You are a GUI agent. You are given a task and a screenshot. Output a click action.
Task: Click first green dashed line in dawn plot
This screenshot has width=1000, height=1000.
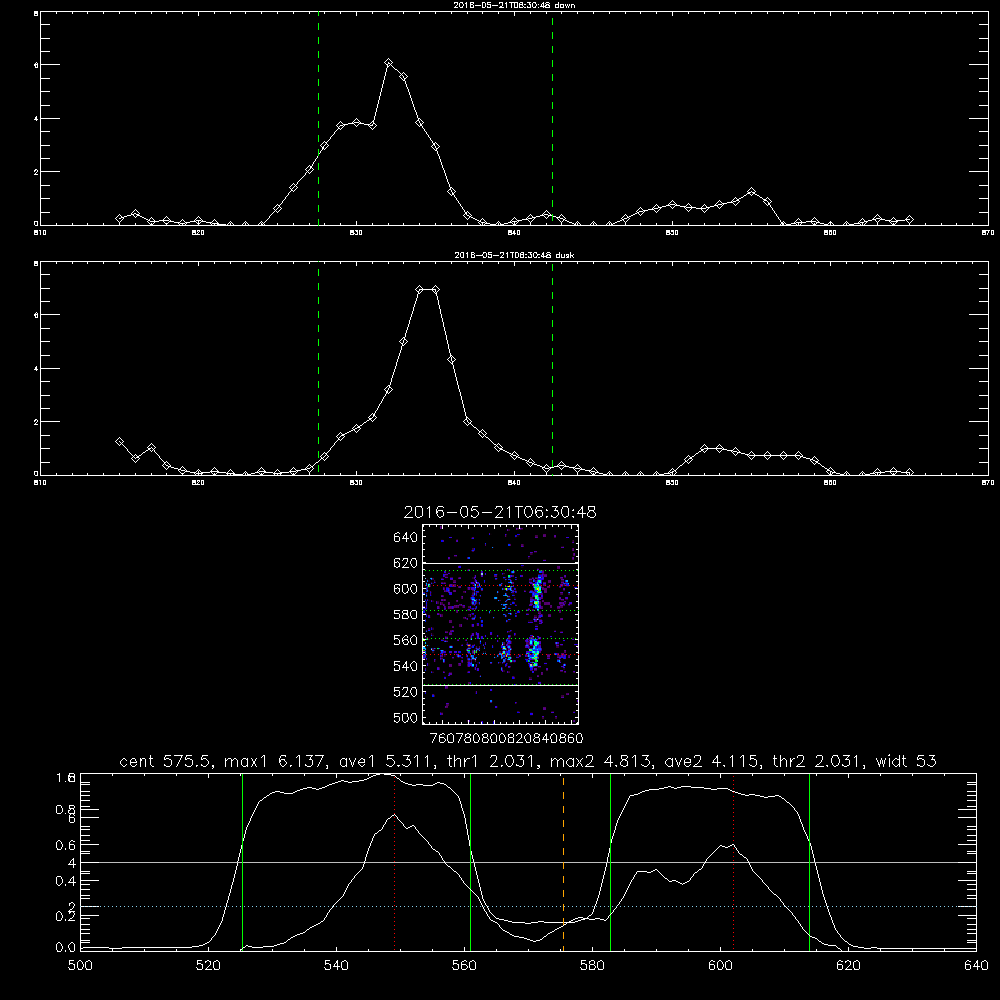[x=318, y=119]
